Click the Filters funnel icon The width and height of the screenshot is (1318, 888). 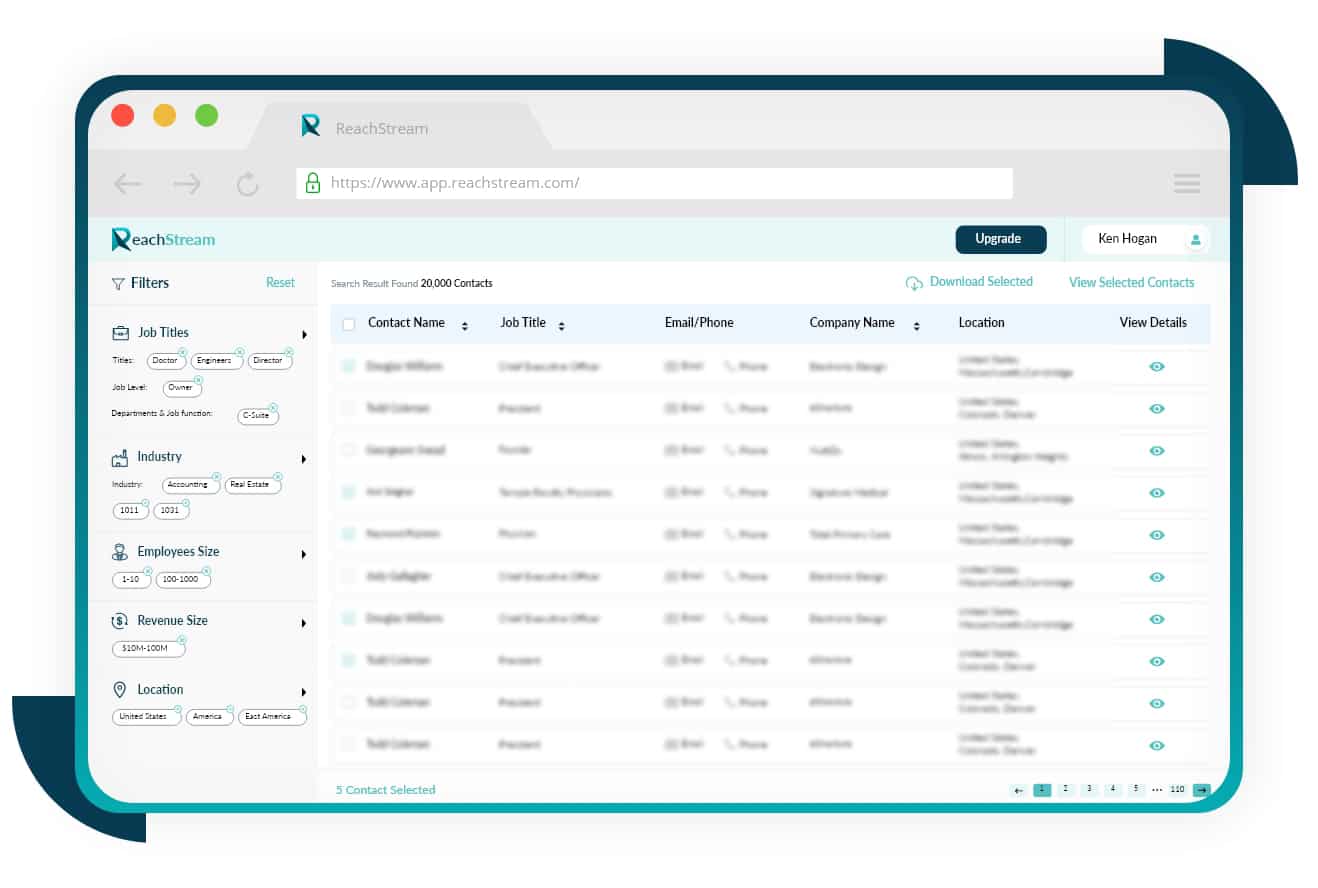click(x=118, y=284)
